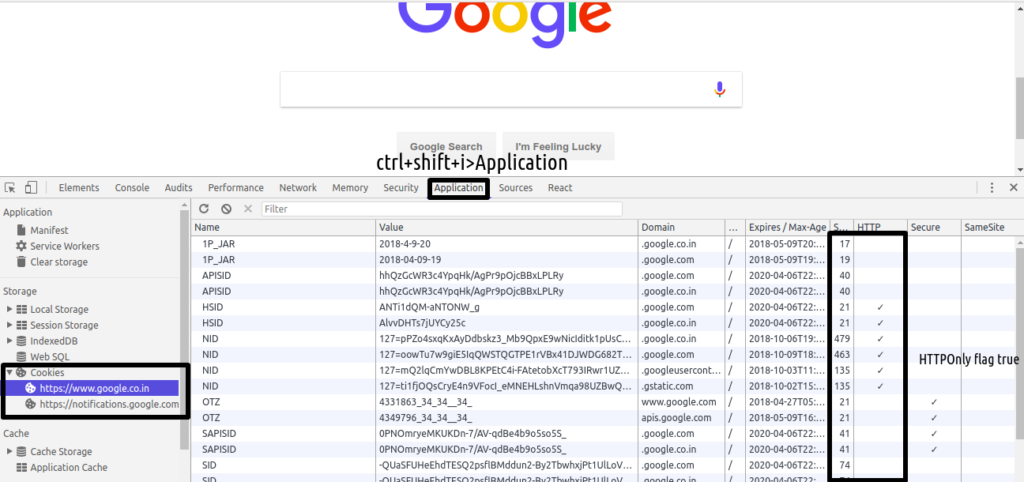This screenshot has height=482, width=1024.
Task: Collapse the Cookies tree node
Action: coord(10,372)
